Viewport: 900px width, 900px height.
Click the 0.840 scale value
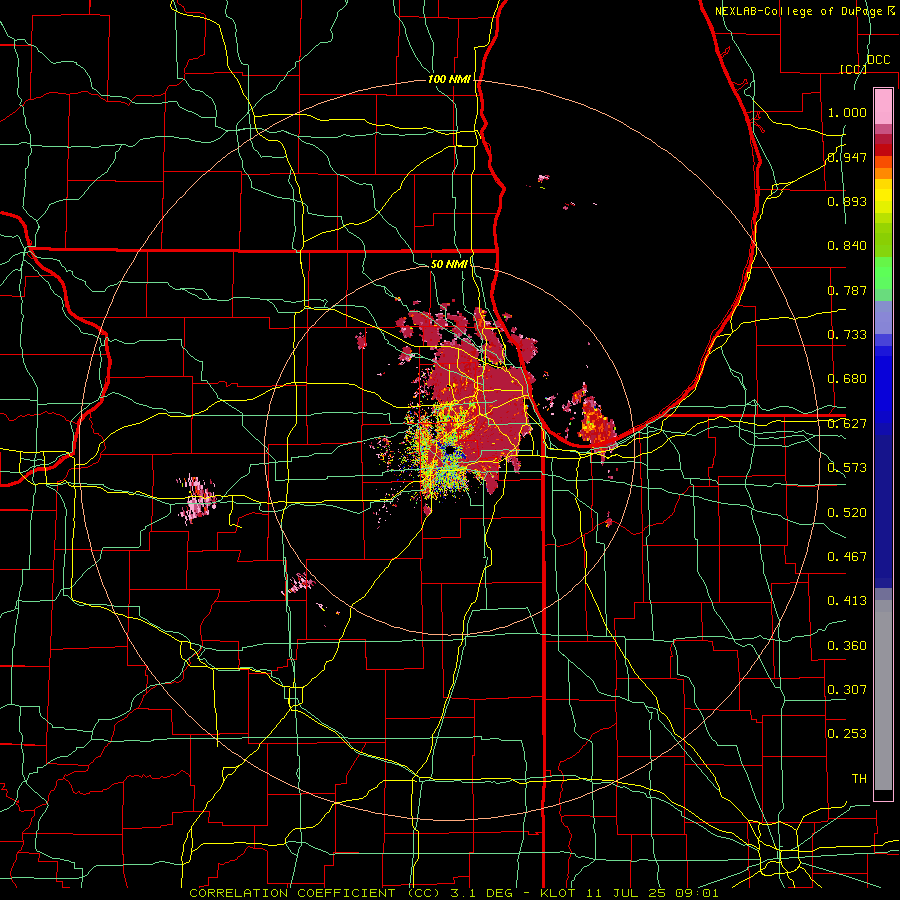[847, 246]
